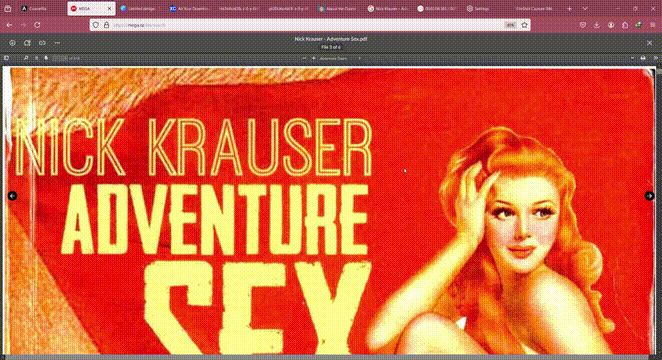Open the list all tabs dropdown

click(585, 8)
